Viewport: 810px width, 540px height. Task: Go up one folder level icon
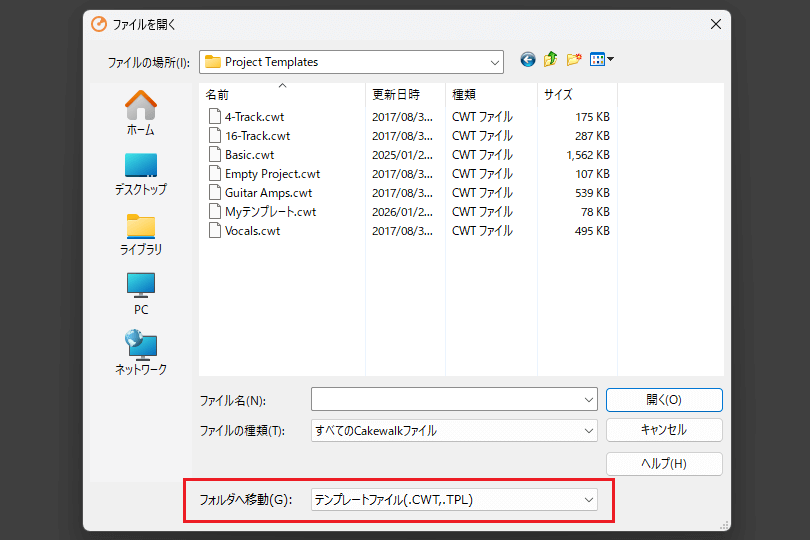551,60
